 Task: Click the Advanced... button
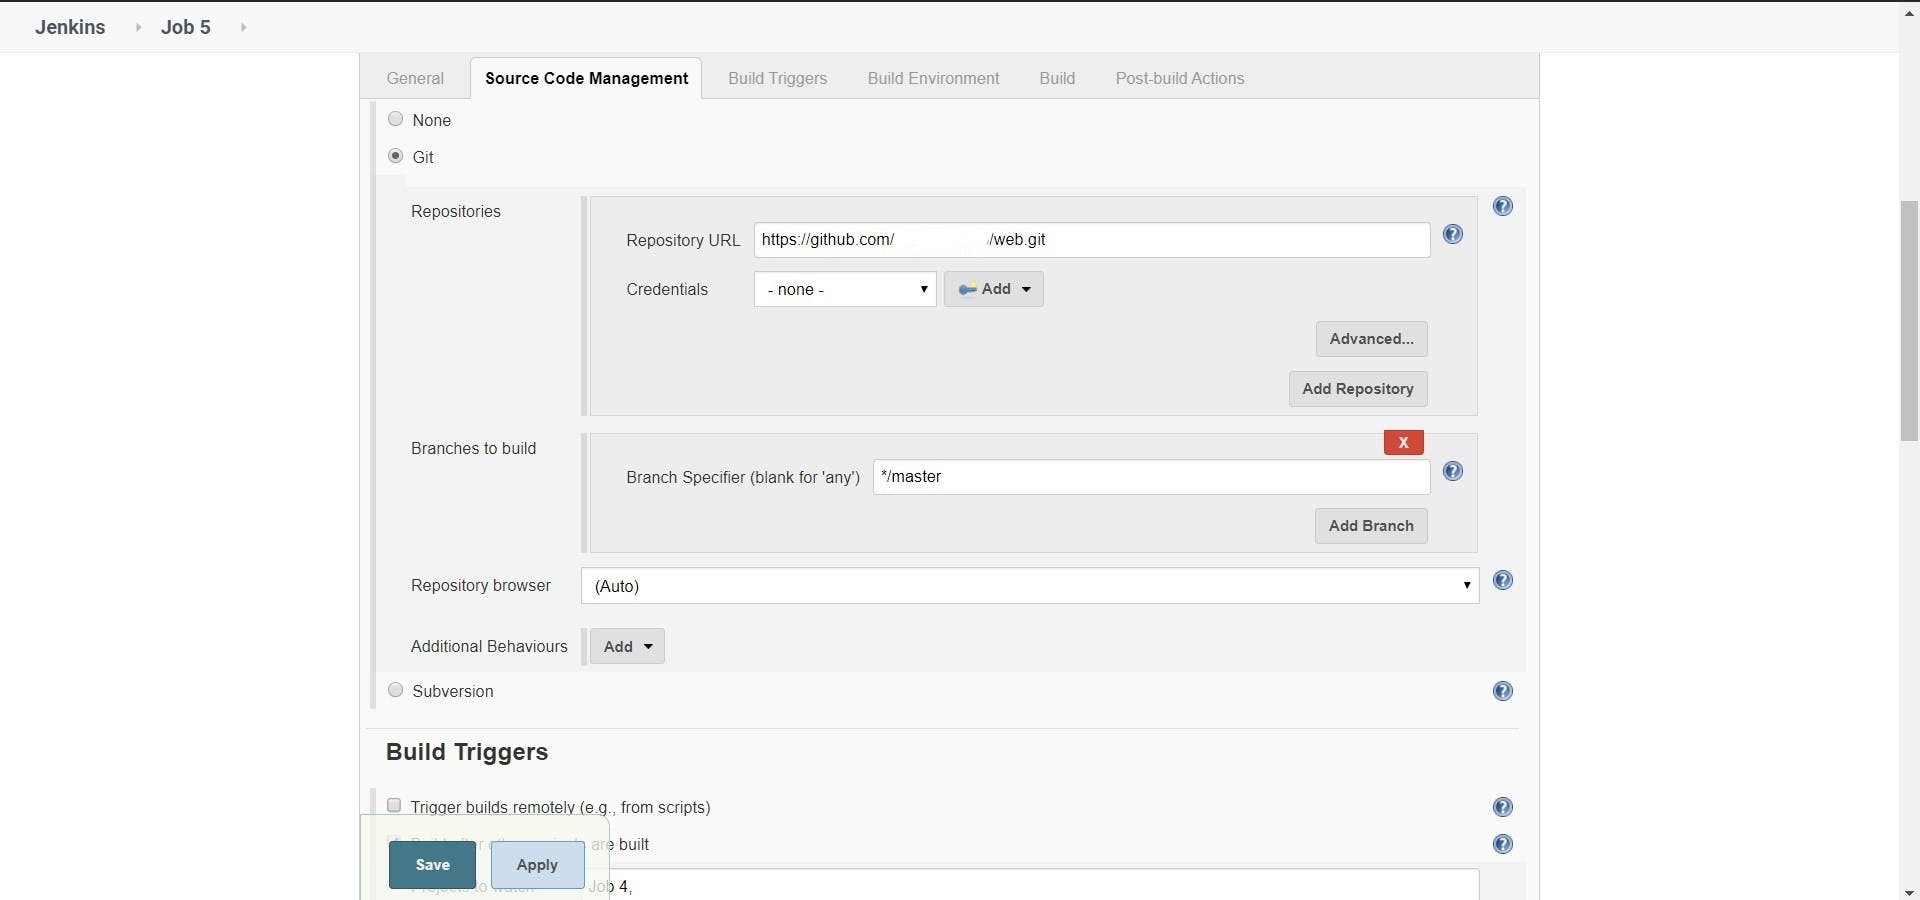click(x=1371, y=339)
